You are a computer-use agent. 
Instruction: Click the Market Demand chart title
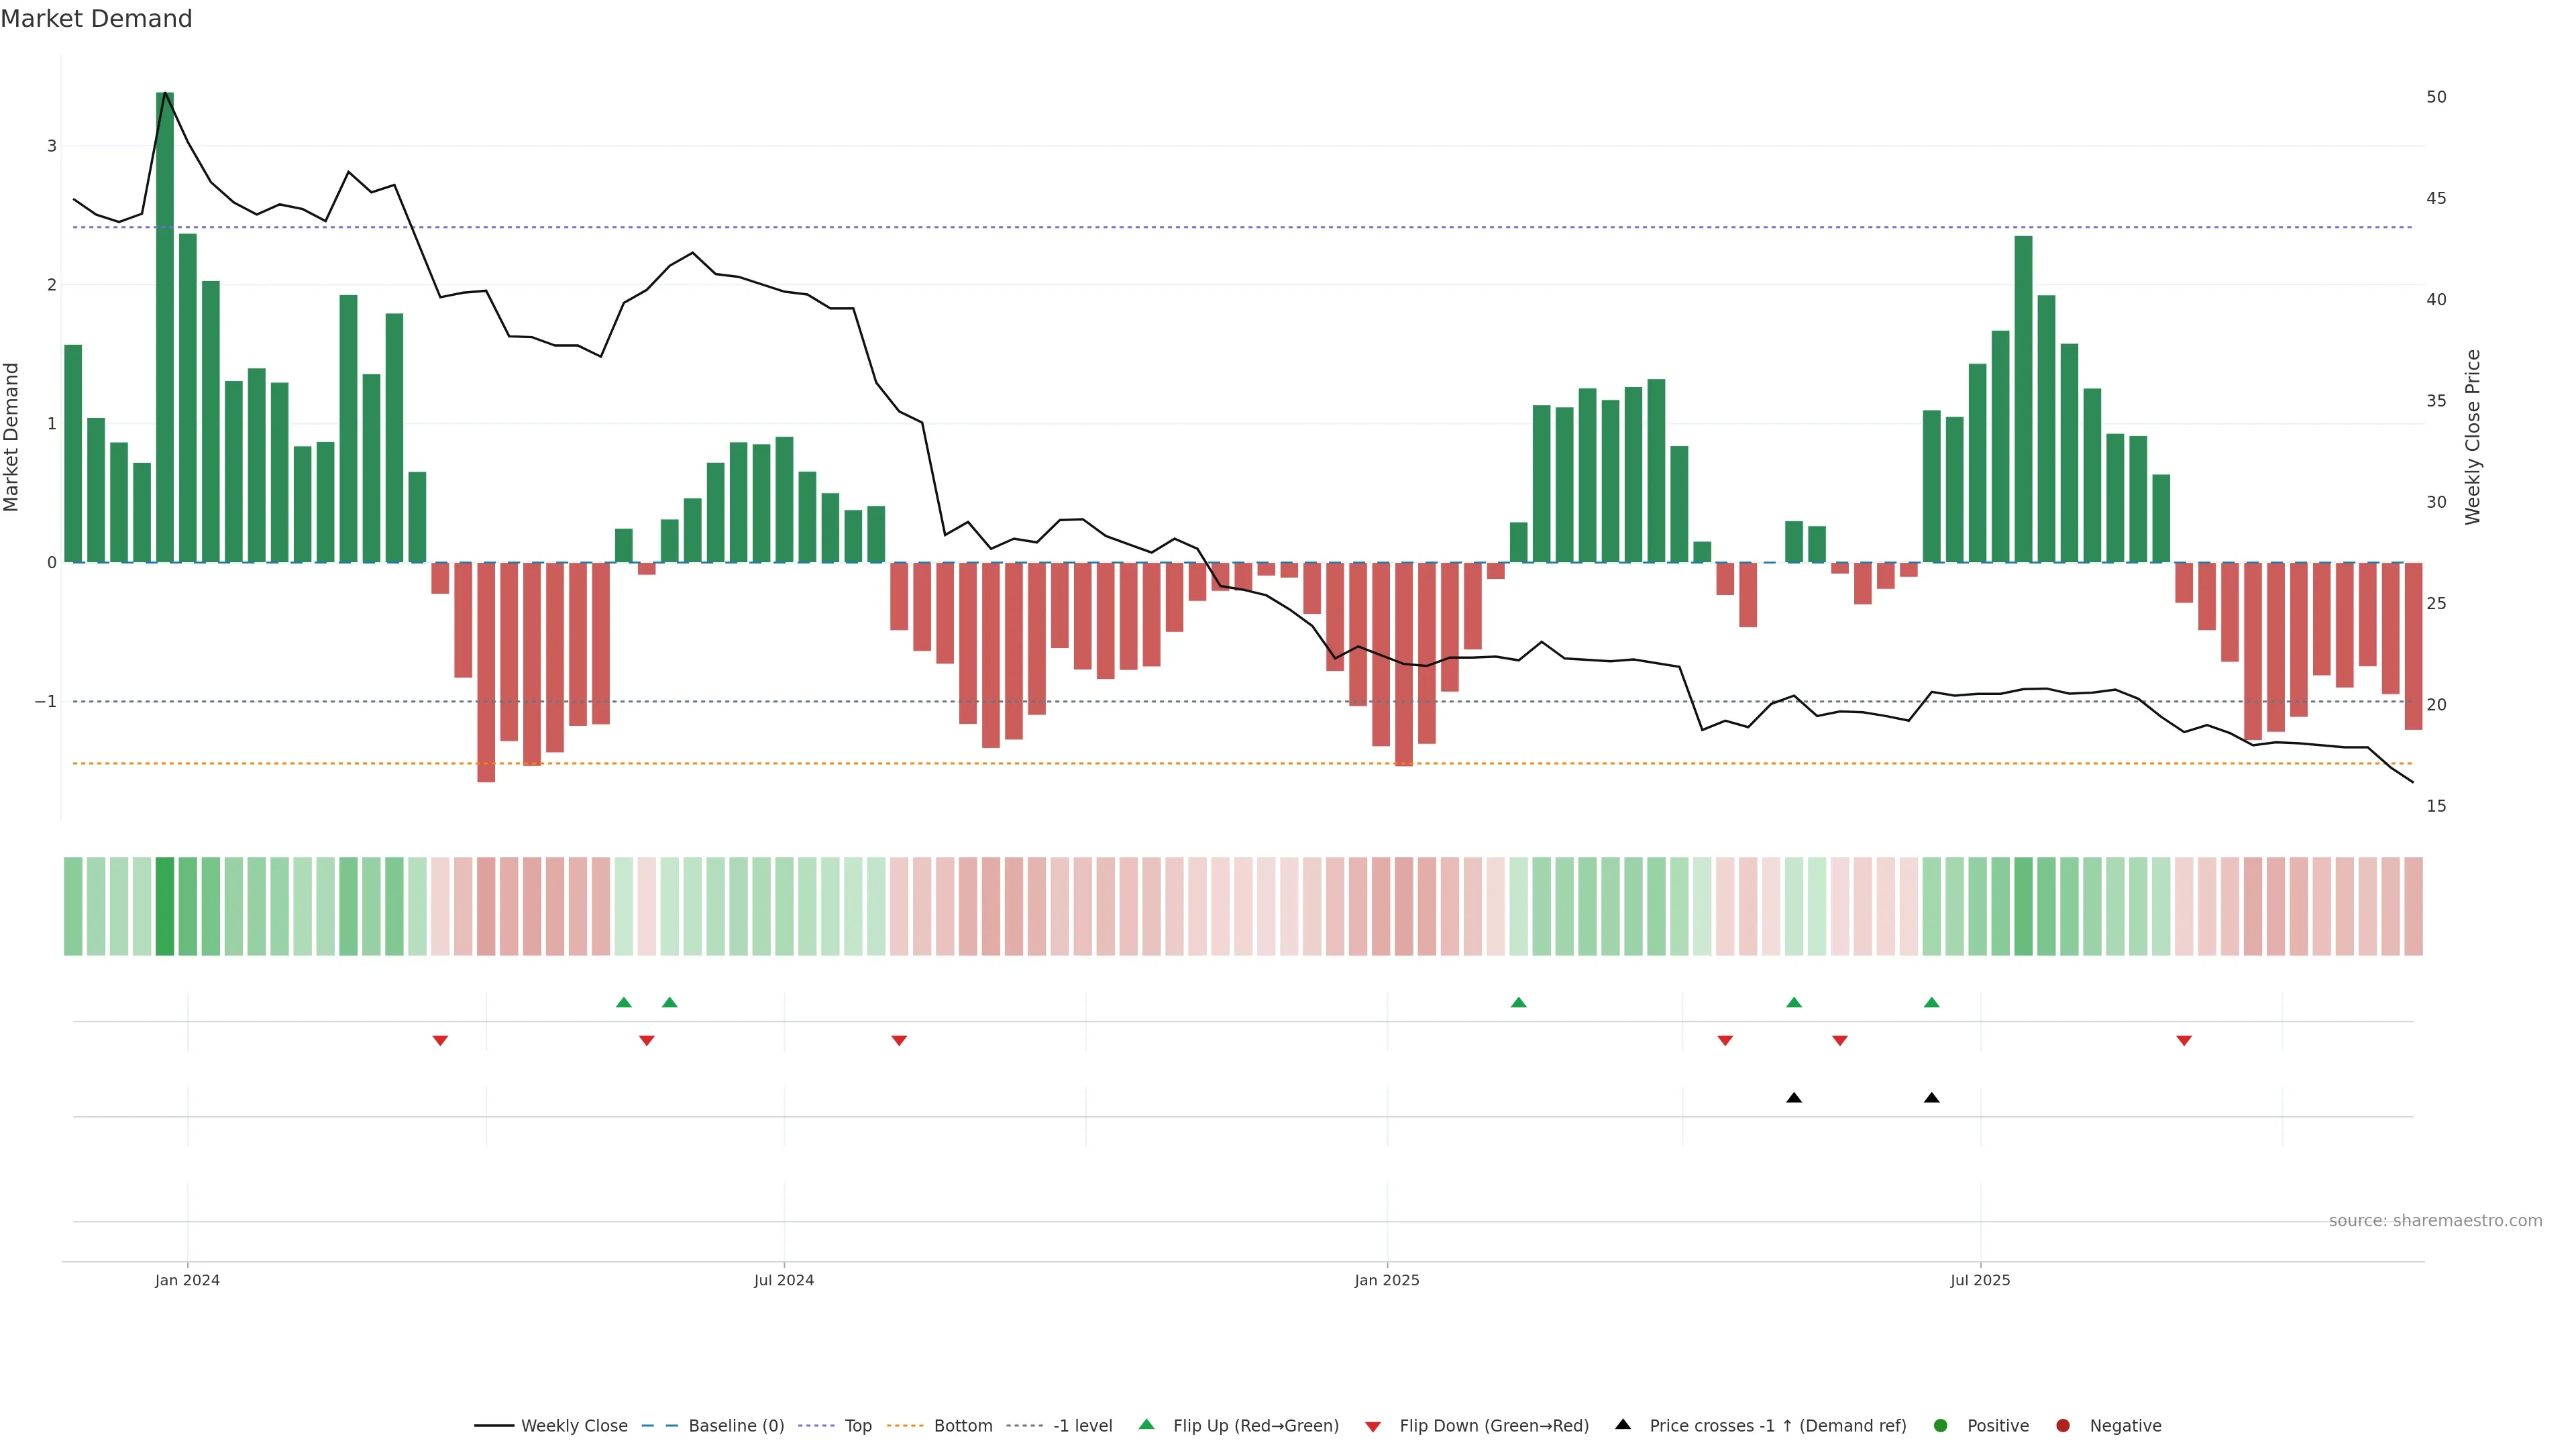(96, 19)
